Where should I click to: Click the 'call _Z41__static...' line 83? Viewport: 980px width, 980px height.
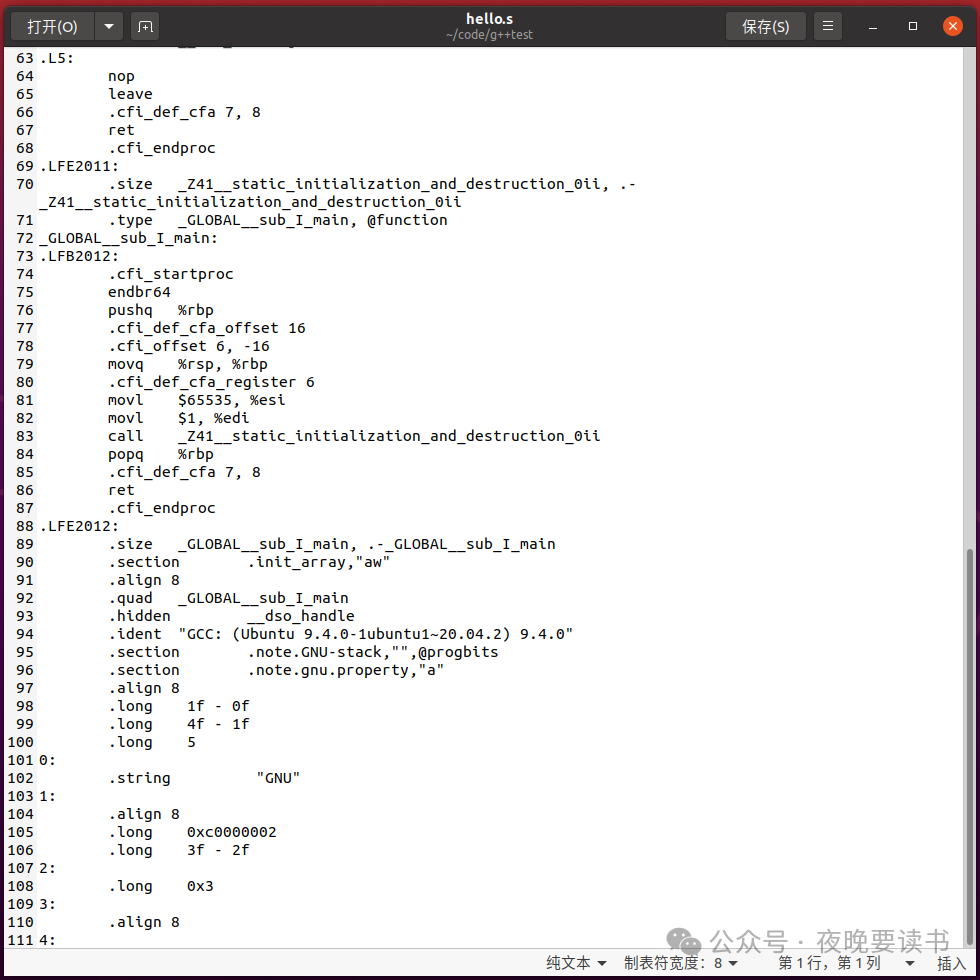354,436
